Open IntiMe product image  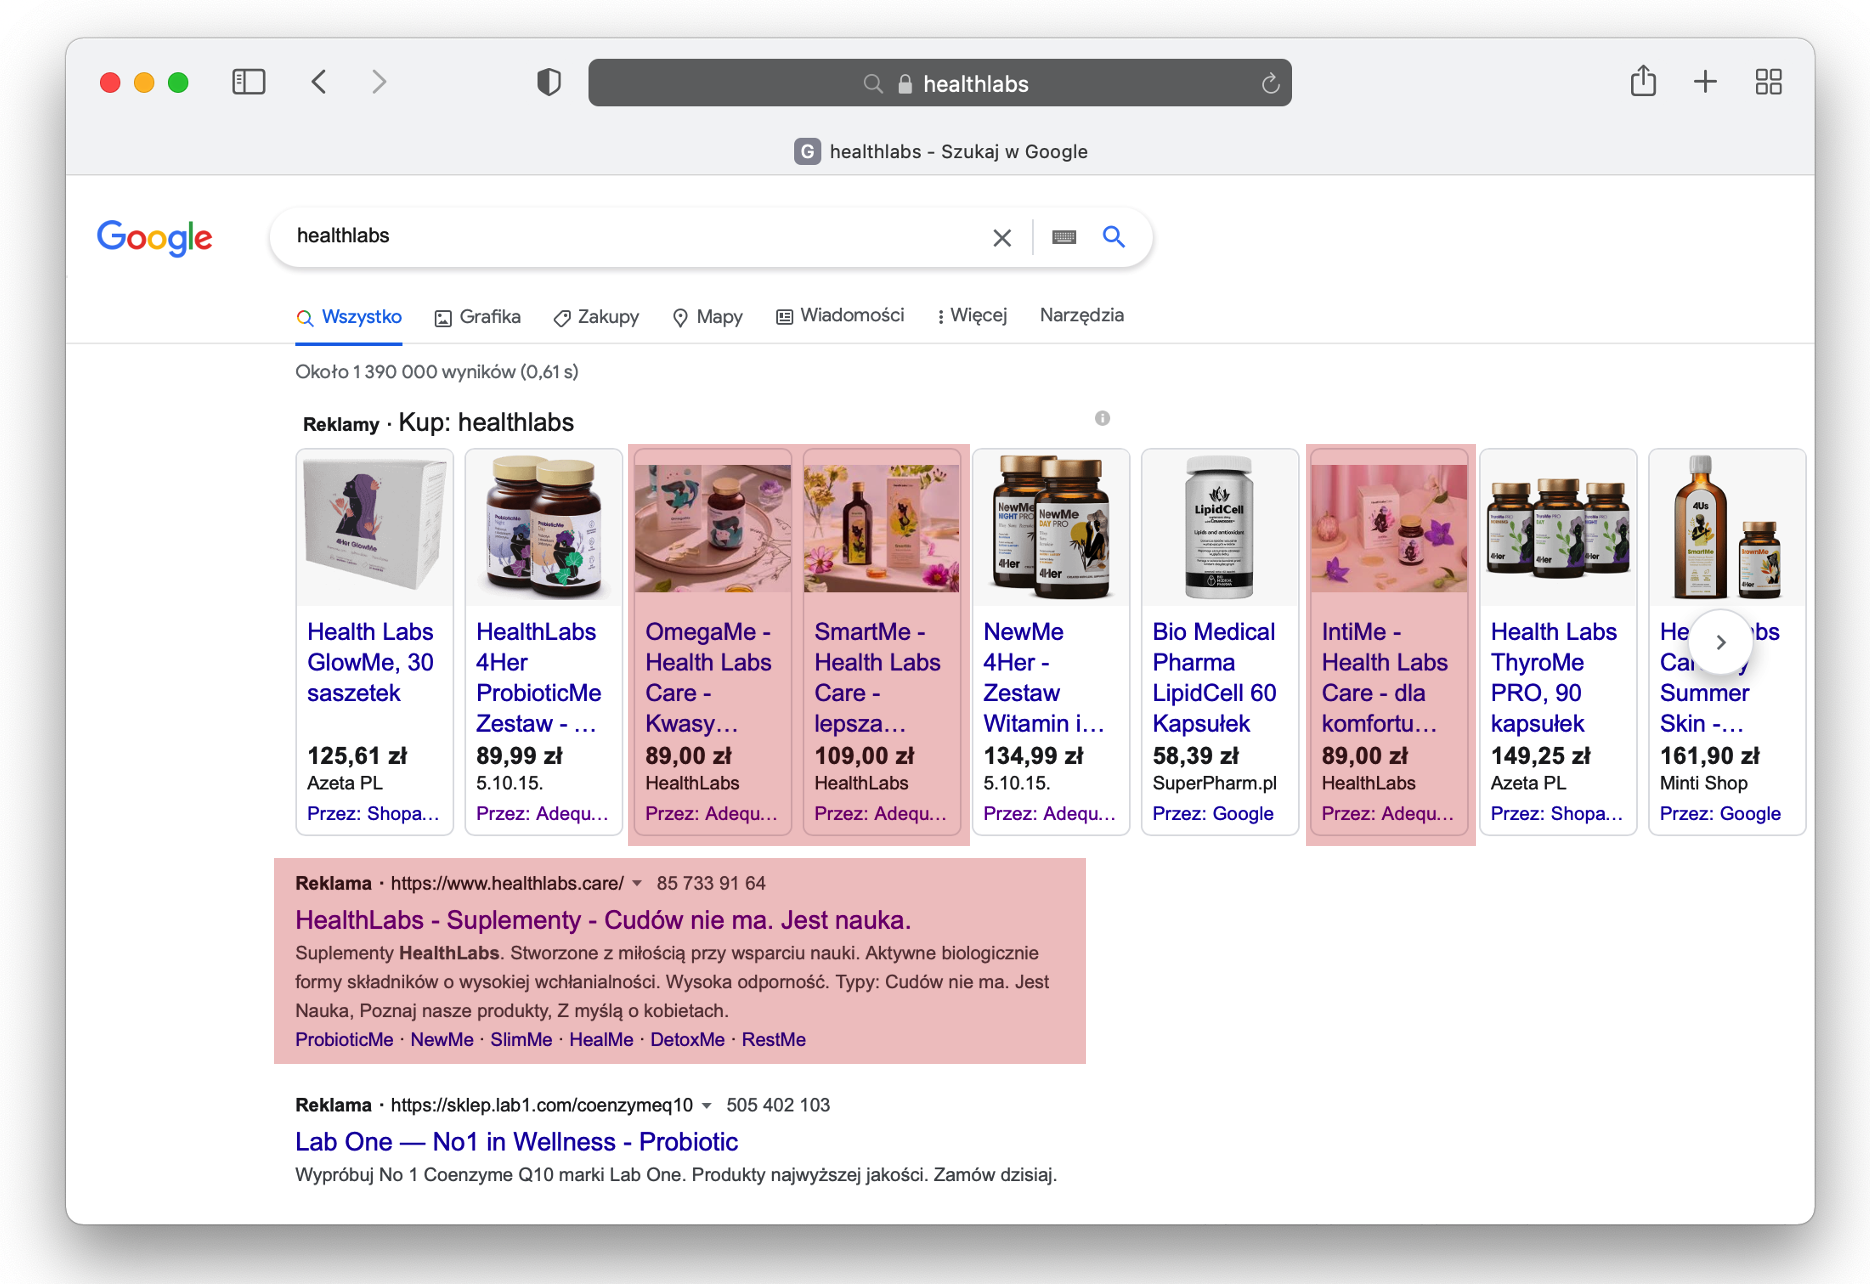pyautogui.click(x=1388, y=528)
